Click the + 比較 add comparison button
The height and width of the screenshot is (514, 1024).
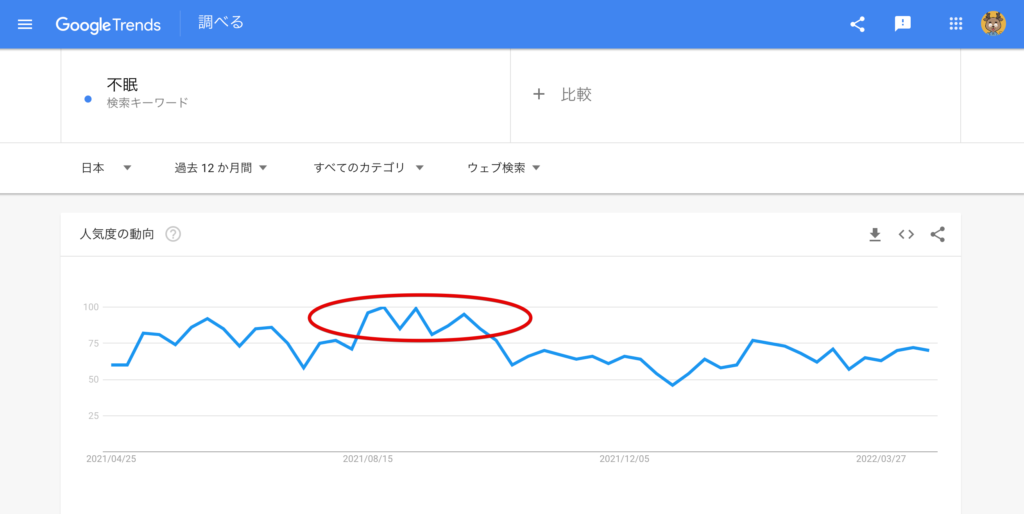pos(562,94)
